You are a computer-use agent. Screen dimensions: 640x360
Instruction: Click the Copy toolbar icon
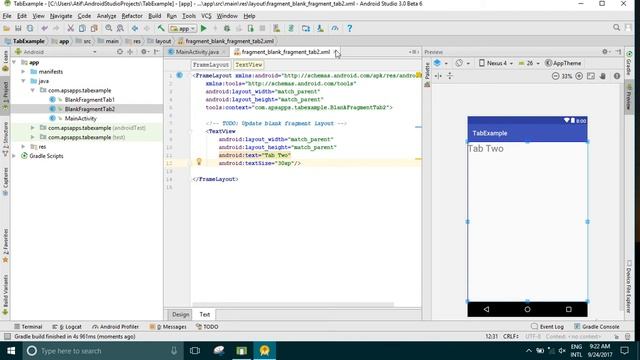pyautogui.click(x=82, y=29)
